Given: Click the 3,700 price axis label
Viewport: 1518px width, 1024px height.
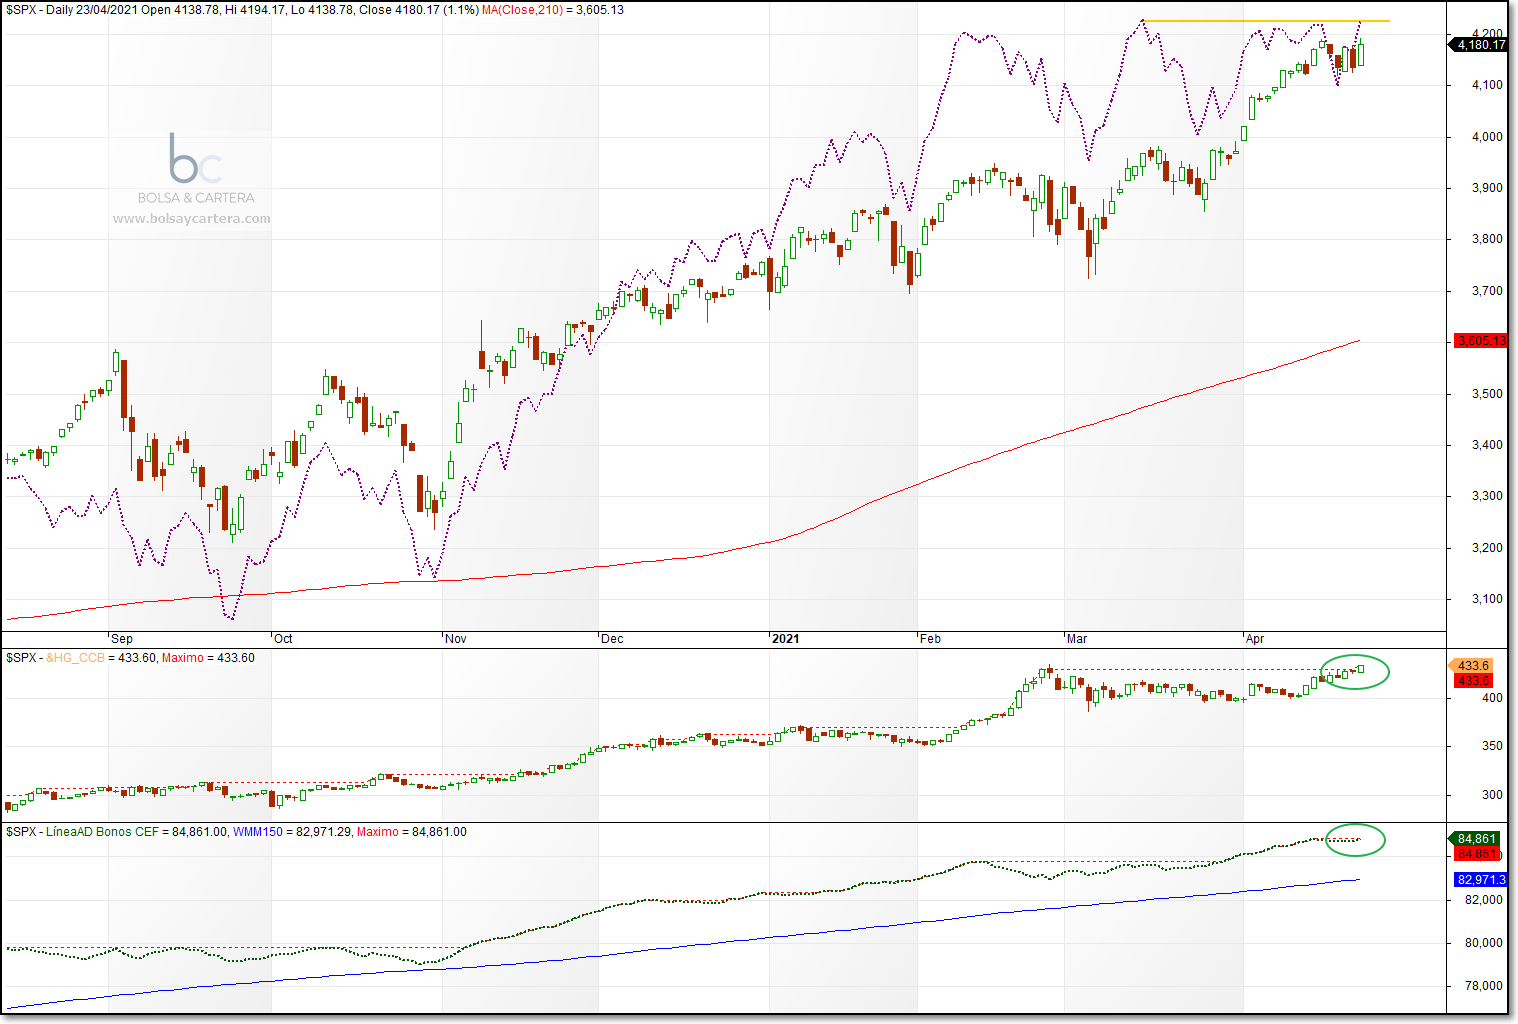Looking at the screenshot, I should [1487, 291].
